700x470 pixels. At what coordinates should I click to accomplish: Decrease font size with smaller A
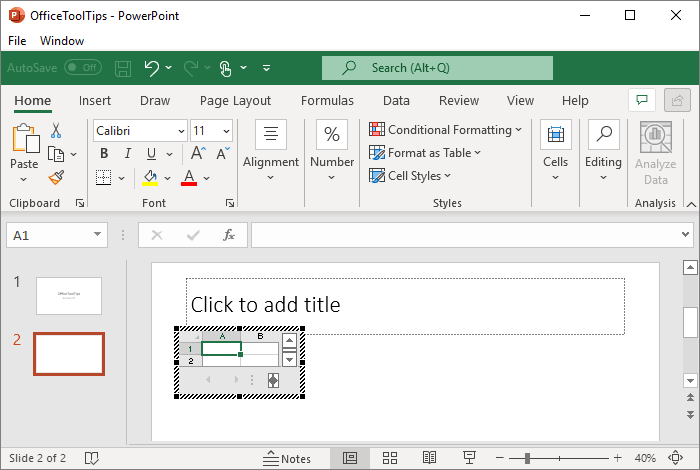tap(223, 154)
